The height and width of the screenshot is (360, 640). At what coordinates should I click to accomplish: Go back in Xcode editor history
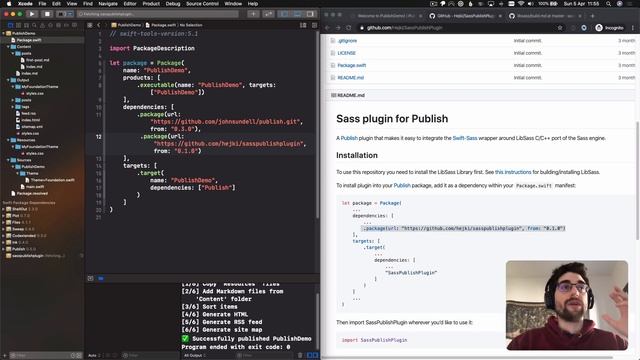tap(98, 25)
